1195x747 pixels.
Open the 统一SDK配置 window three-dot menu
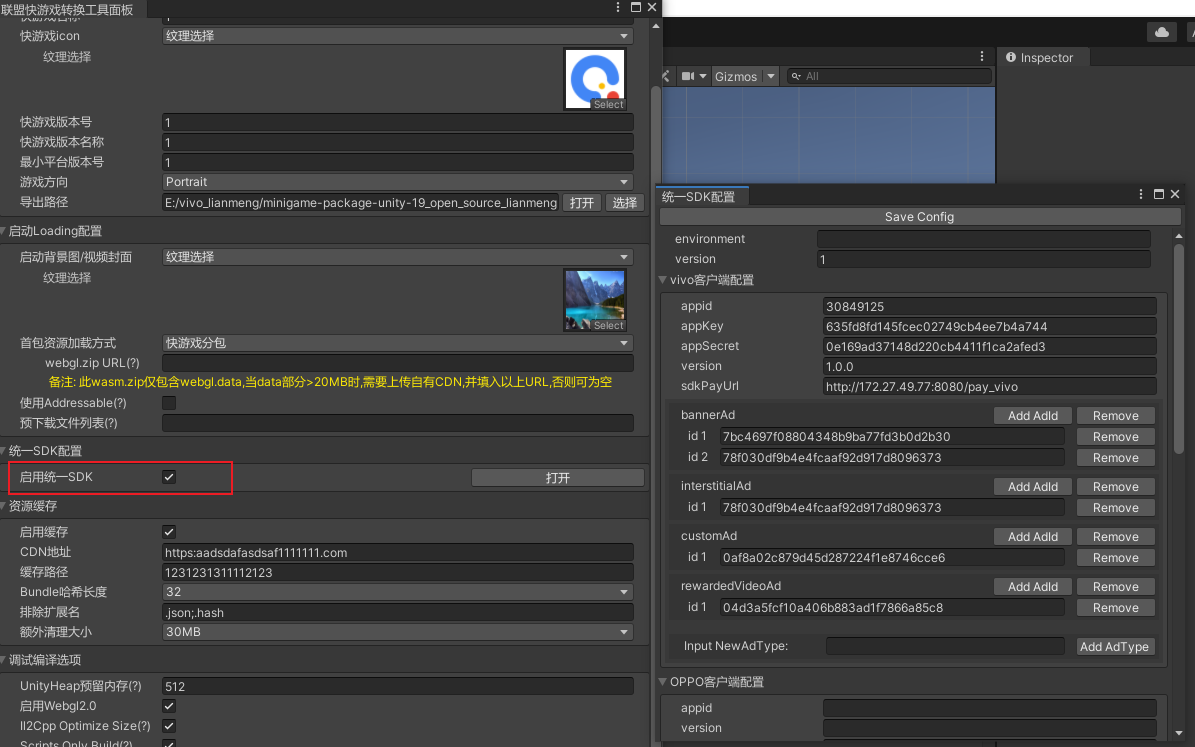tap(1142, 195)
